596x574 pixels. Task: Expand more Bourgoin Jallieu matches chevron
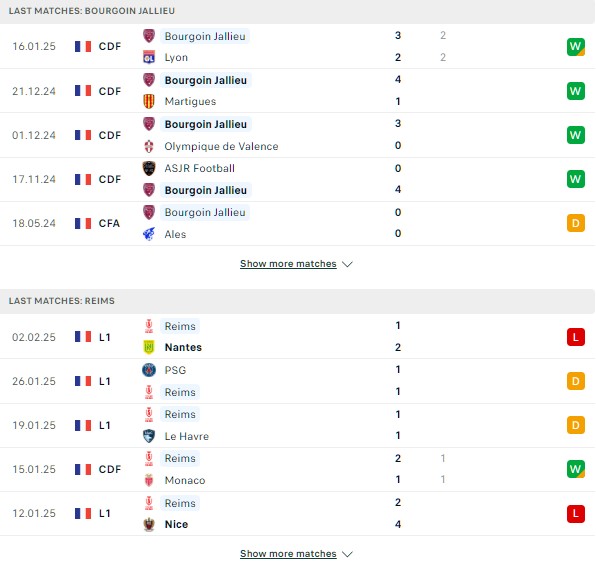coord(347,264)
